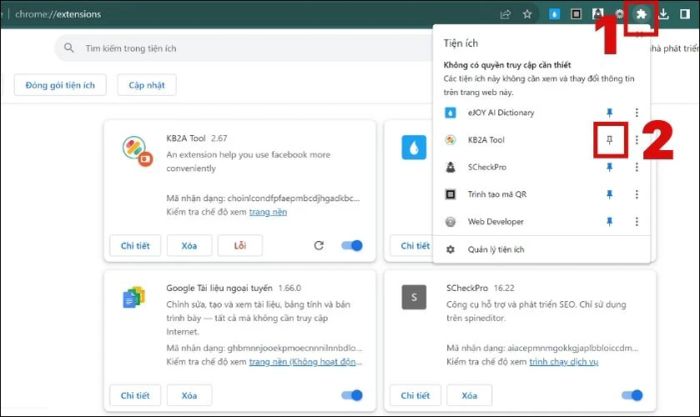Open the downloads icon in toolbar
Screen dimensions: 700x417
pyautogui.click(x=661, y=15)
